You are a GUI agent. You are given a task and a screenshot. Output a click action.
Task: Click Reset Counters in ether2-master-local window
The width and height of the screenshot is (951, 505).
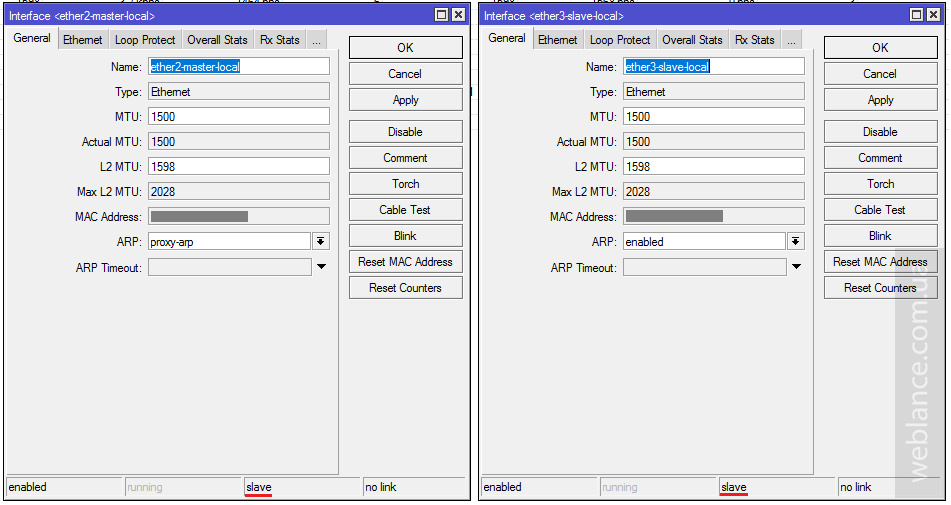(405, 288)
